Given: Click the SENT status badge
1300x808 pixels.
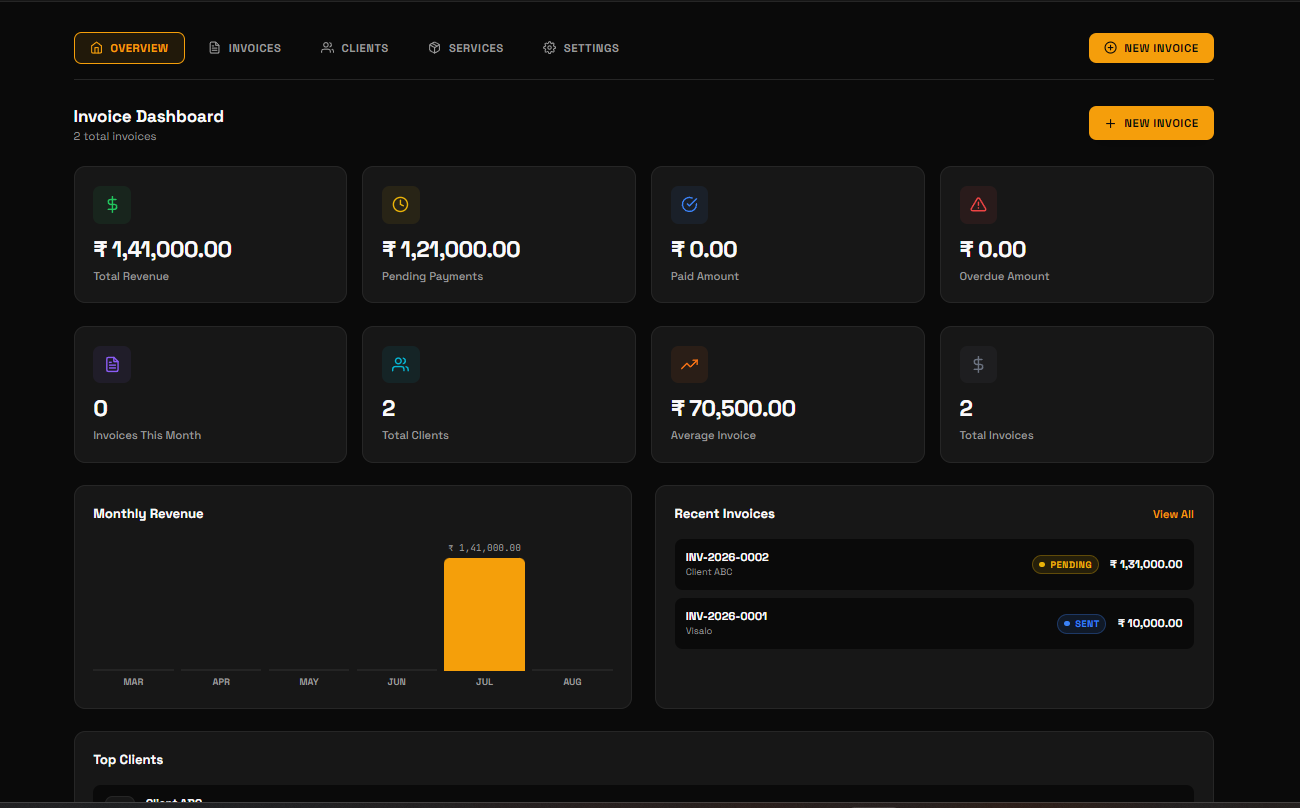Looking at the screenshot, I should click(1081, 624).
